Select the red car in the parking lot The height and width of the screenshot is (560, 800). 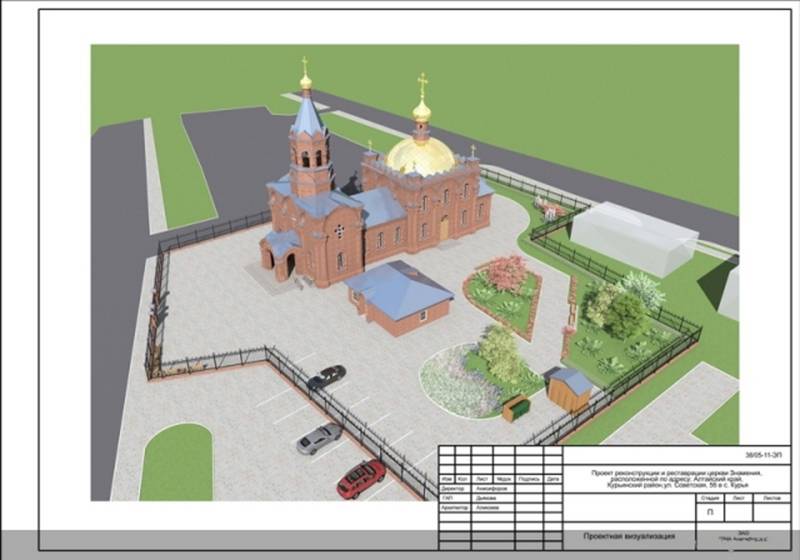[360, 478]
